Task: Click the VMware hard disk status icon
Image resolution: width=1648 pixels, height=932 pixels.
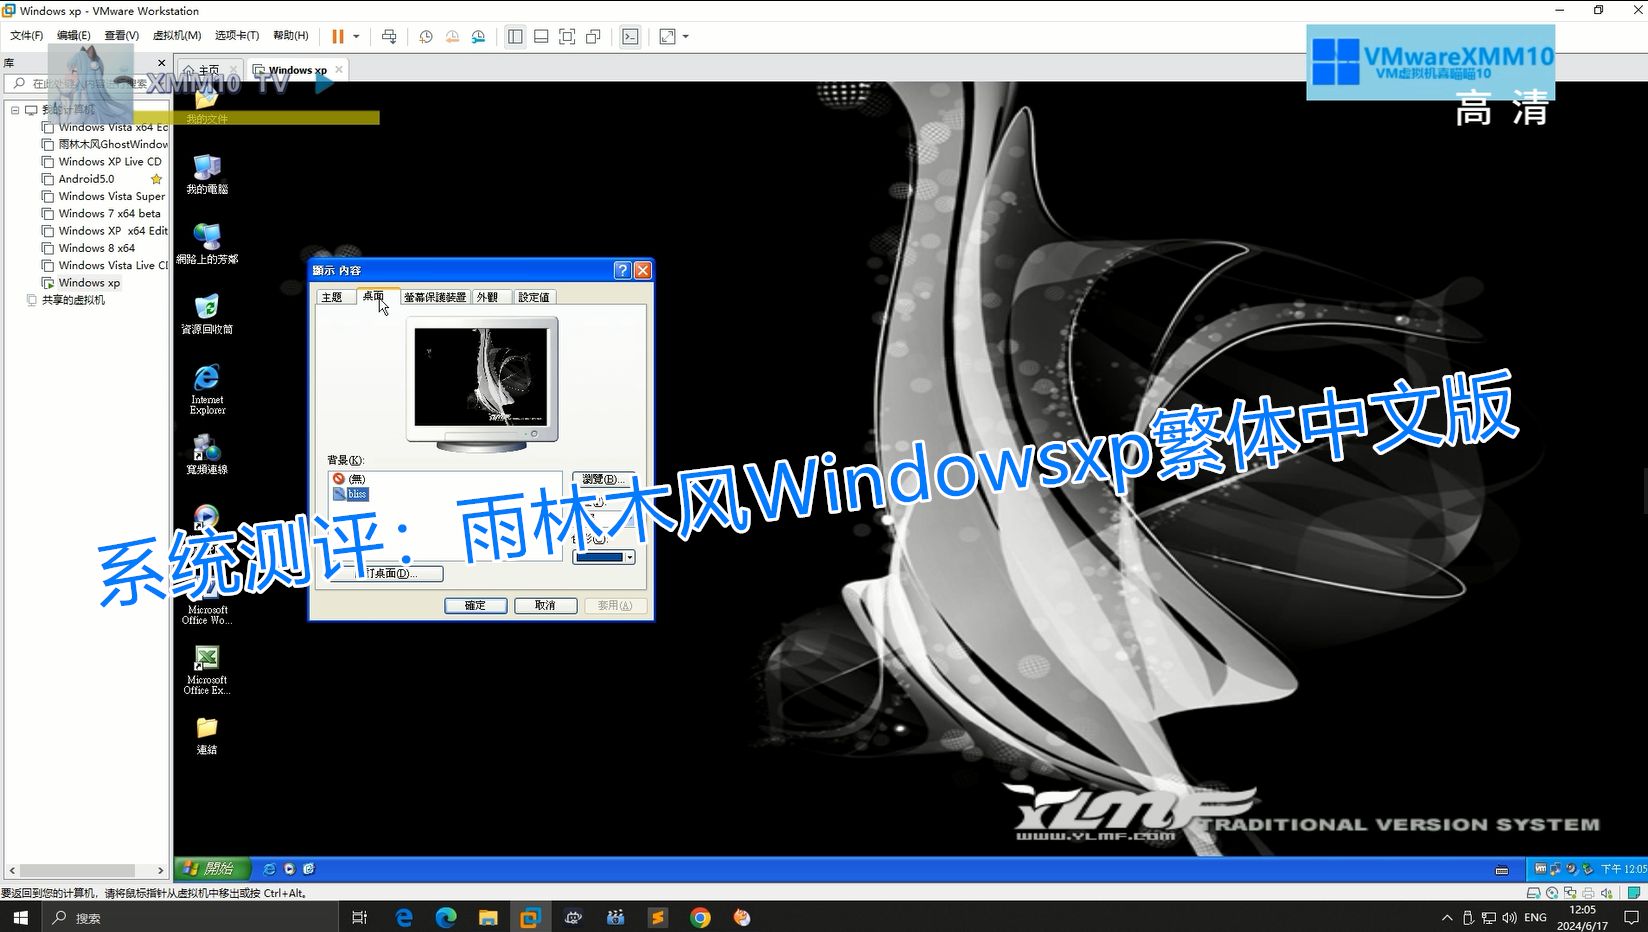Action: (x=1533, y=893)
